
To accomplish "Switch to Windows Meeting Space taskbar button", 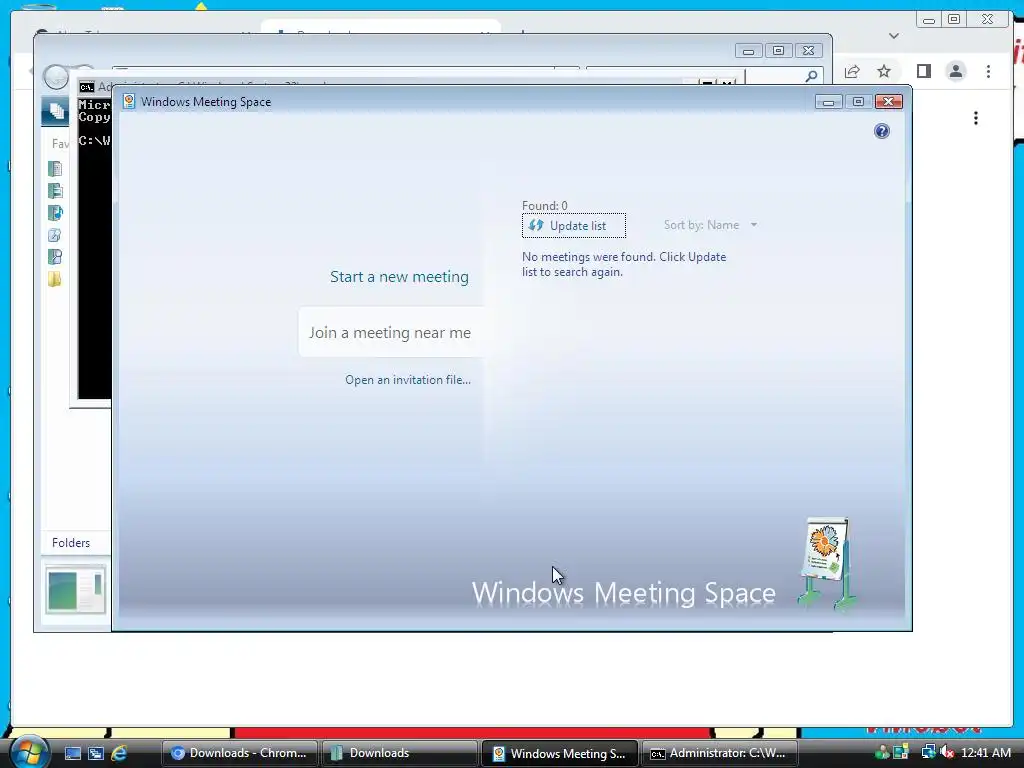I will pos(559,753).
